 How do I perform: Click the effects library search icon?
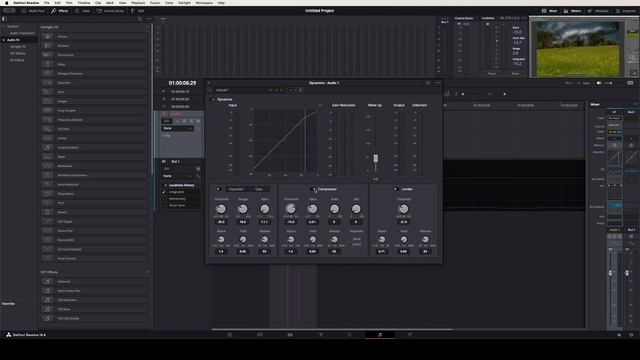[140, 19]
